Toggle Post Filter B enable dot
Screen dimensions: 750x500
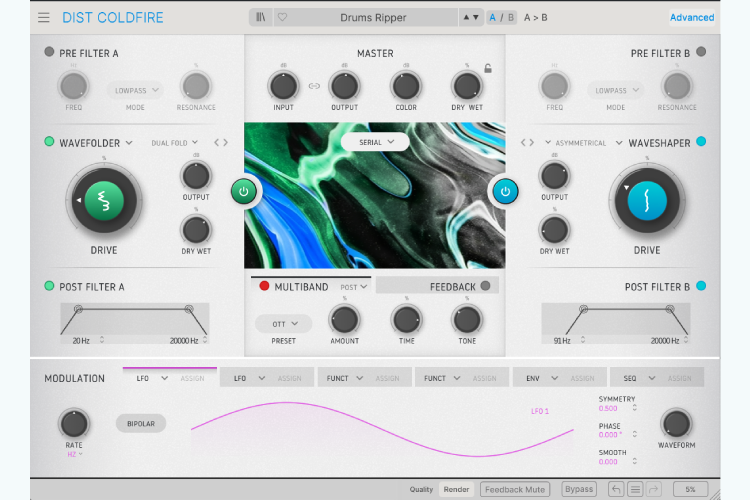tap(701, 286)
